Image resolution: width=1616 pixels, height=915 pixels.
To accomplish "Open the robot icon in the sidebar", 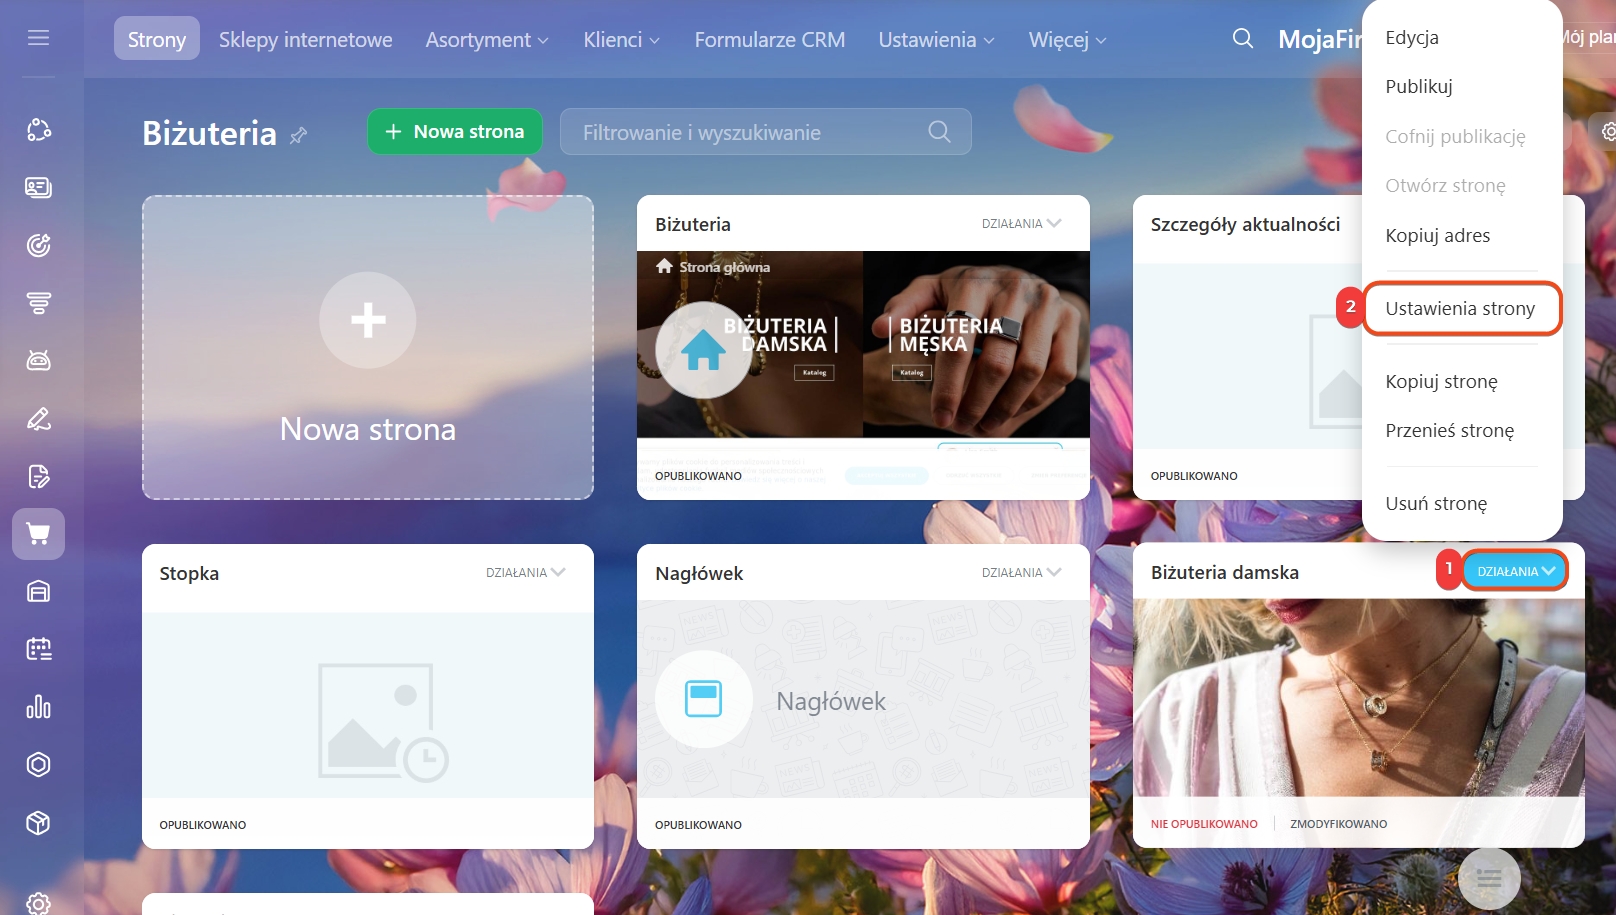I will coord(38,360).
